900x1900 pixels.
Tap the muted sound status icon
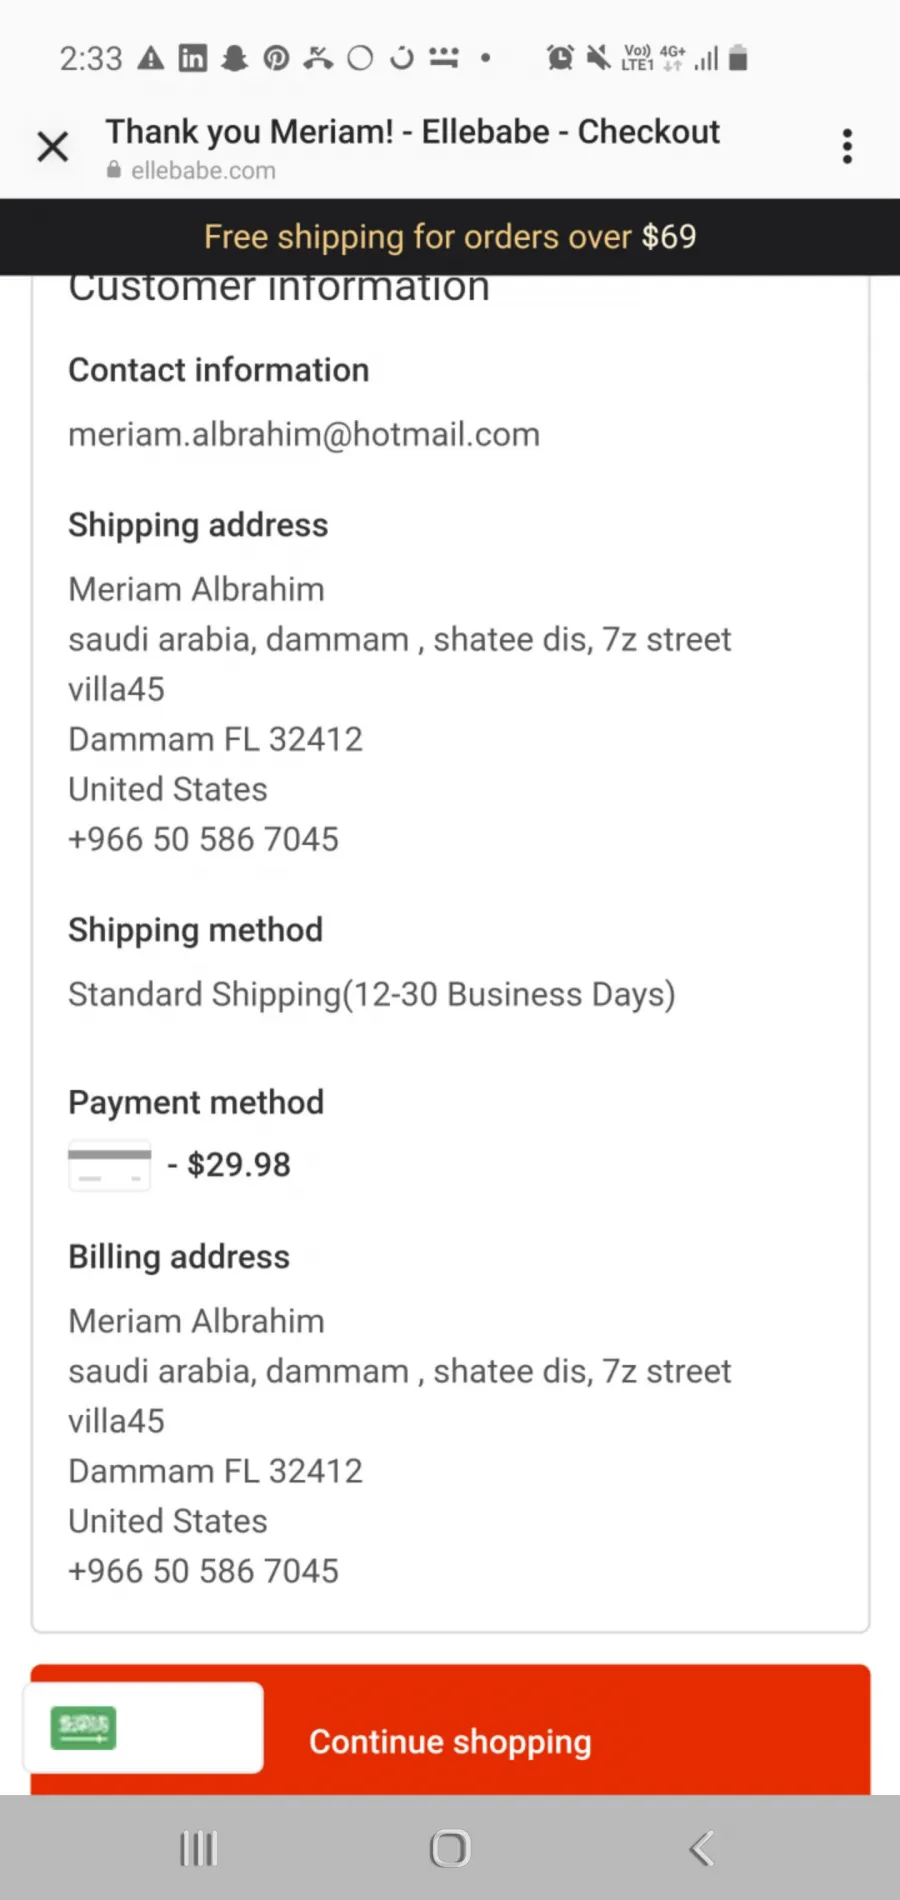coord(598,58)
